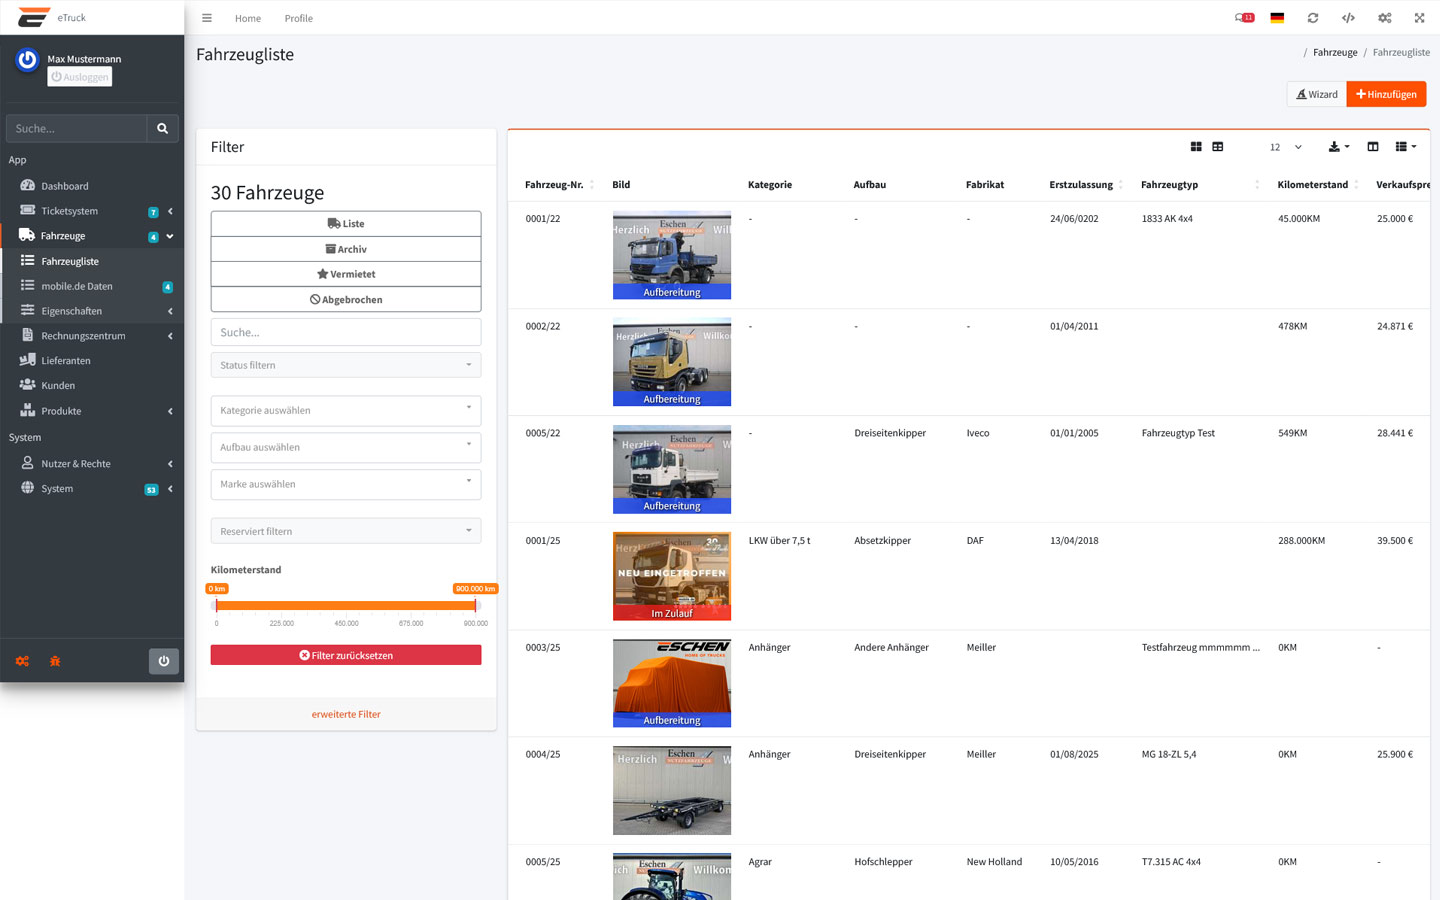Click the Ausloggen button

click(x=80, y=77)
